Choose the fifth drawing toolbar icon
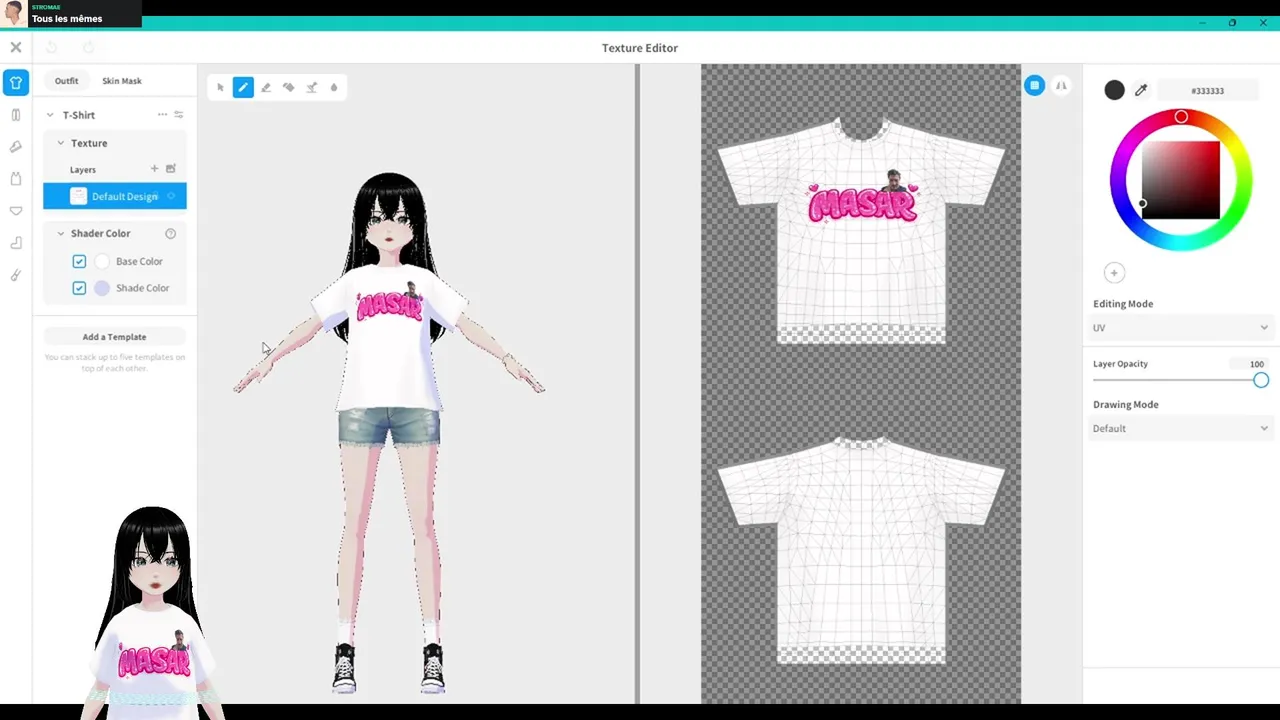1280x720 pixels. click(311, 88)
